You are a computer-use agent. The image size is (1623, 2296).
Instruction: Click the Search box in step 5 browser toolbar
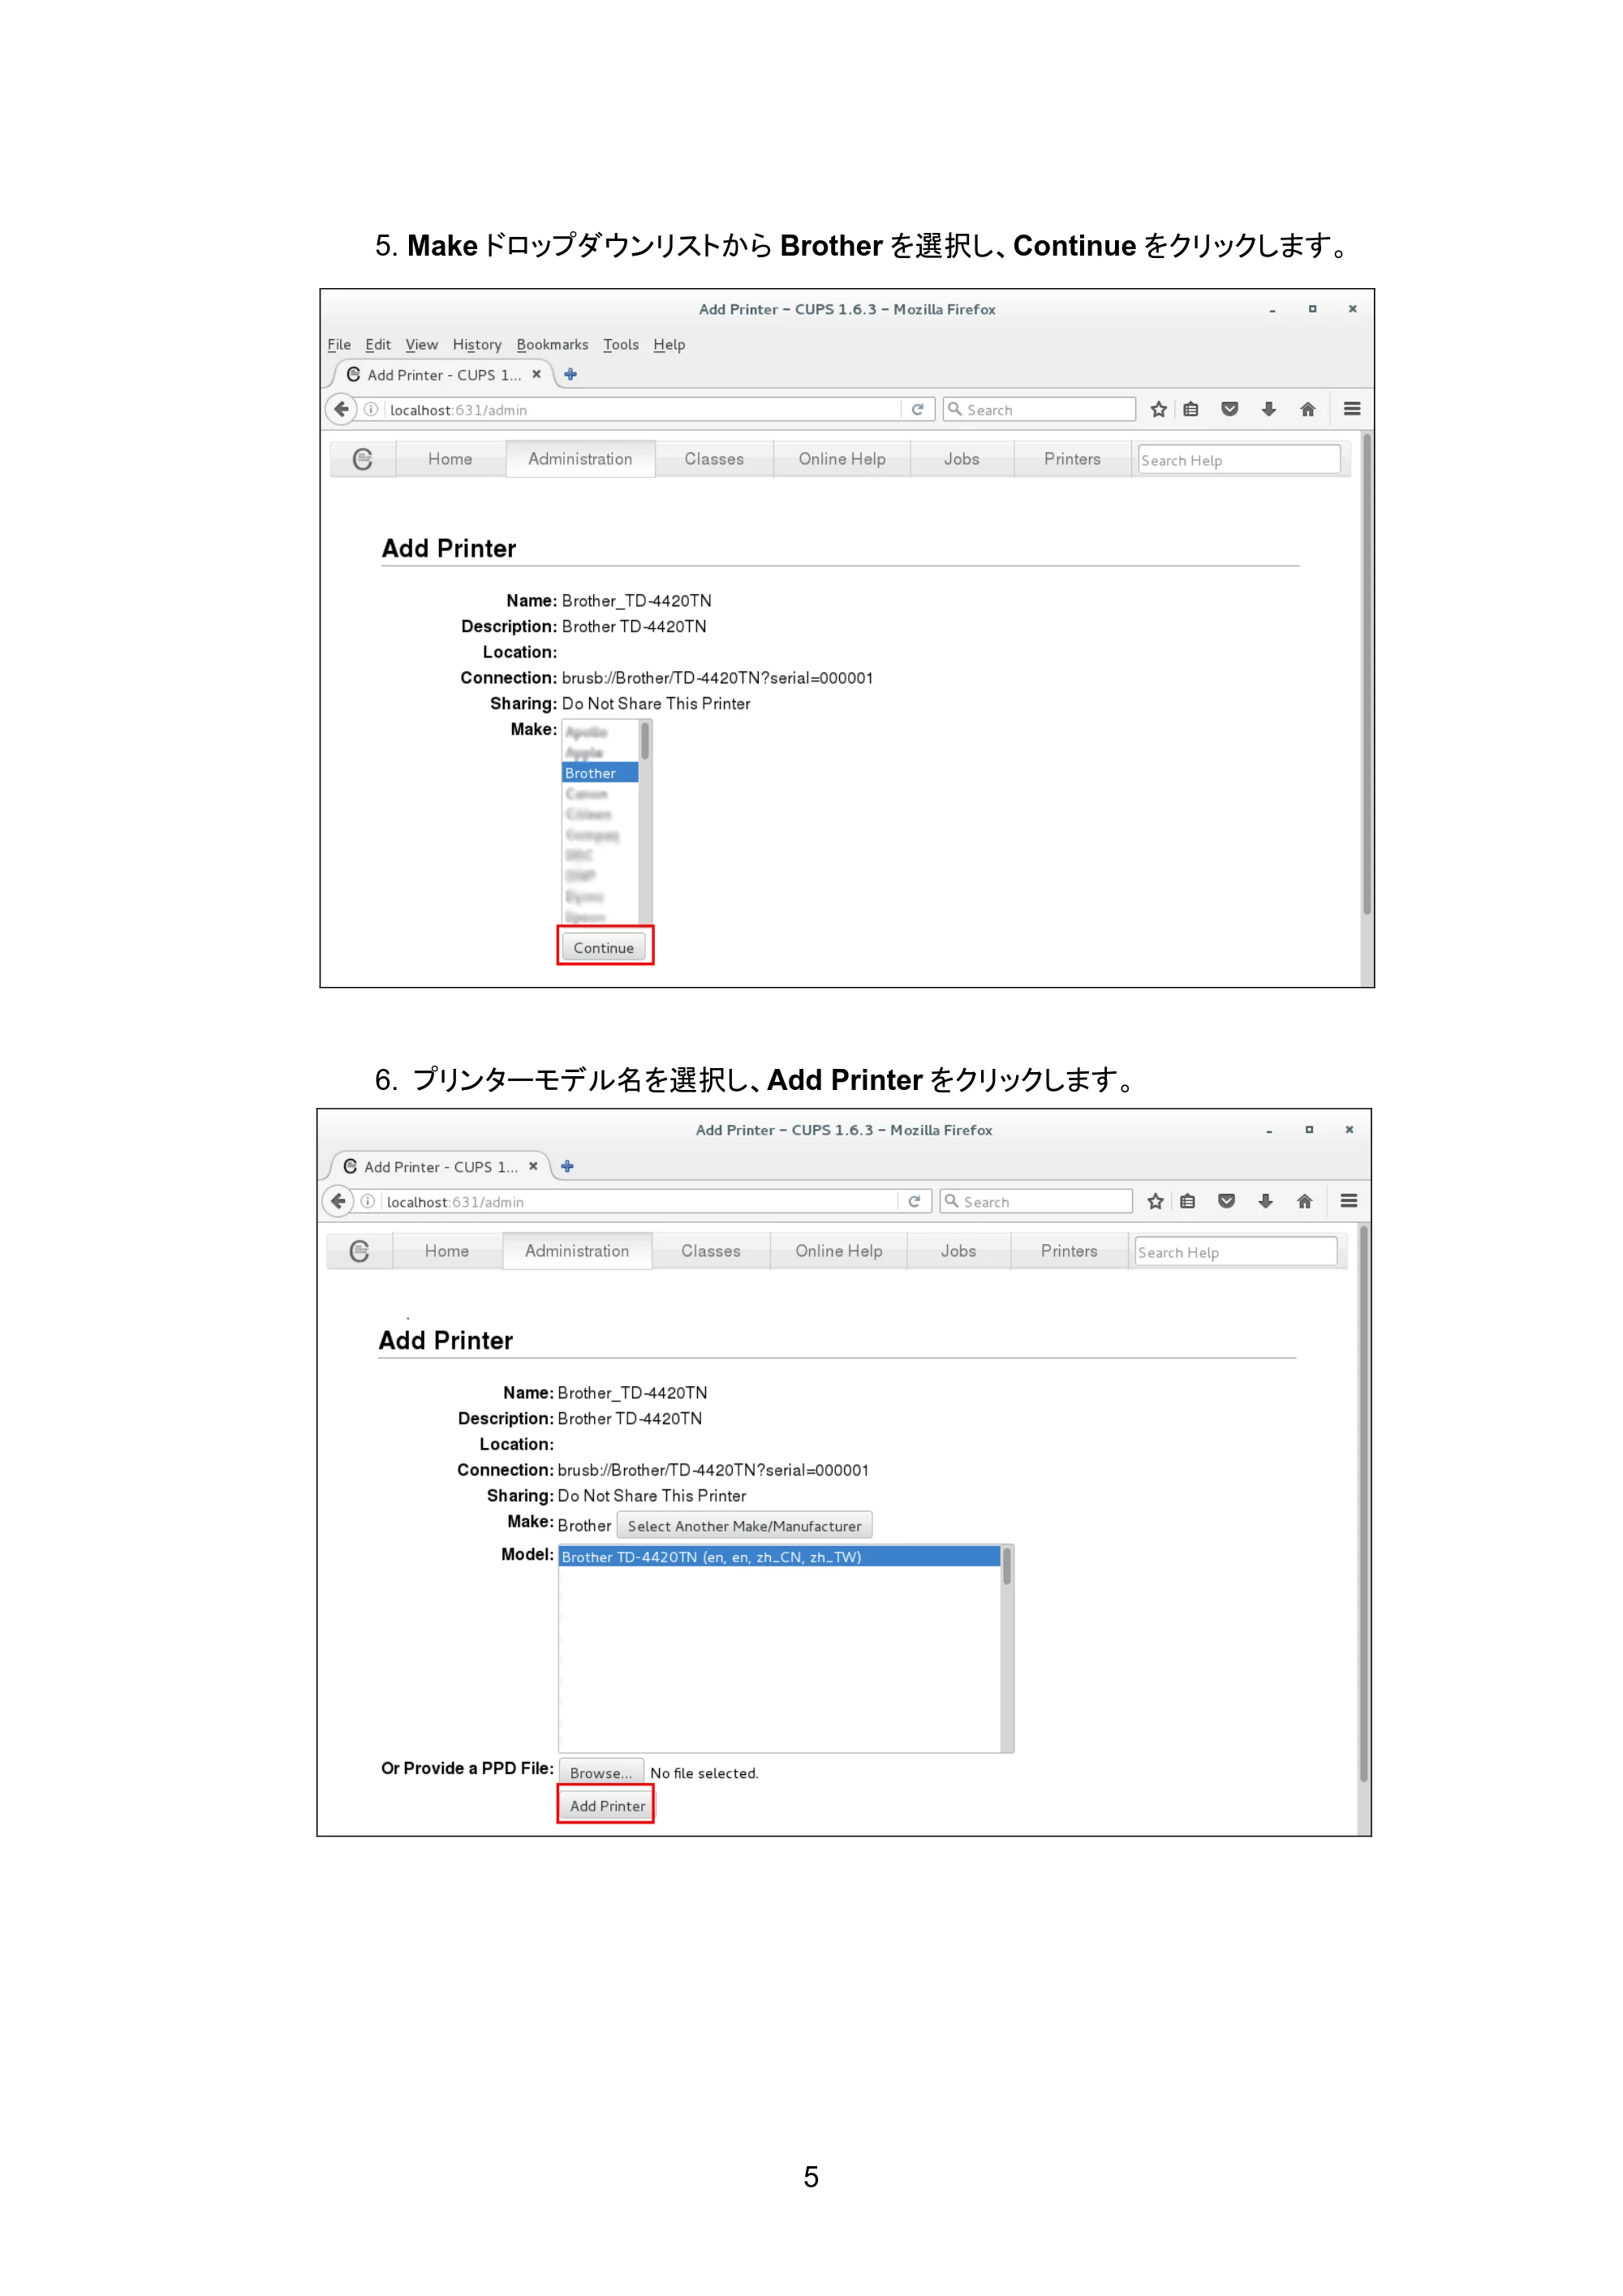click(1039, 409)
